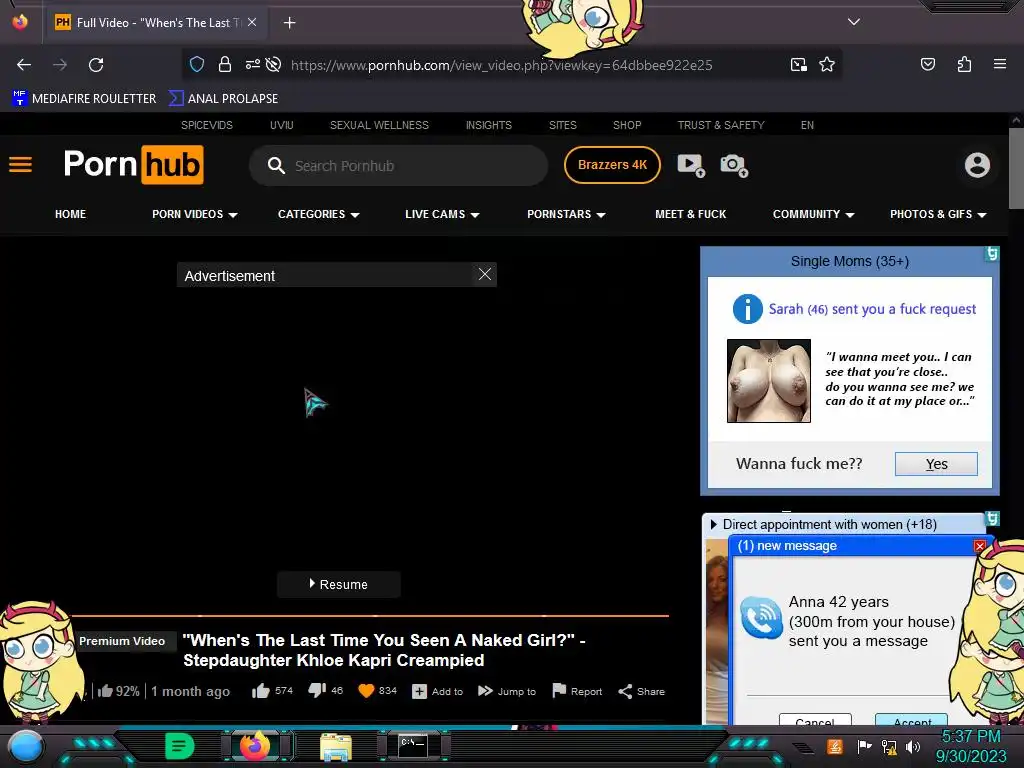Open the taskbar clock showing 5:37 PM
The image size is (1024, 768).
tap(971, 746)
